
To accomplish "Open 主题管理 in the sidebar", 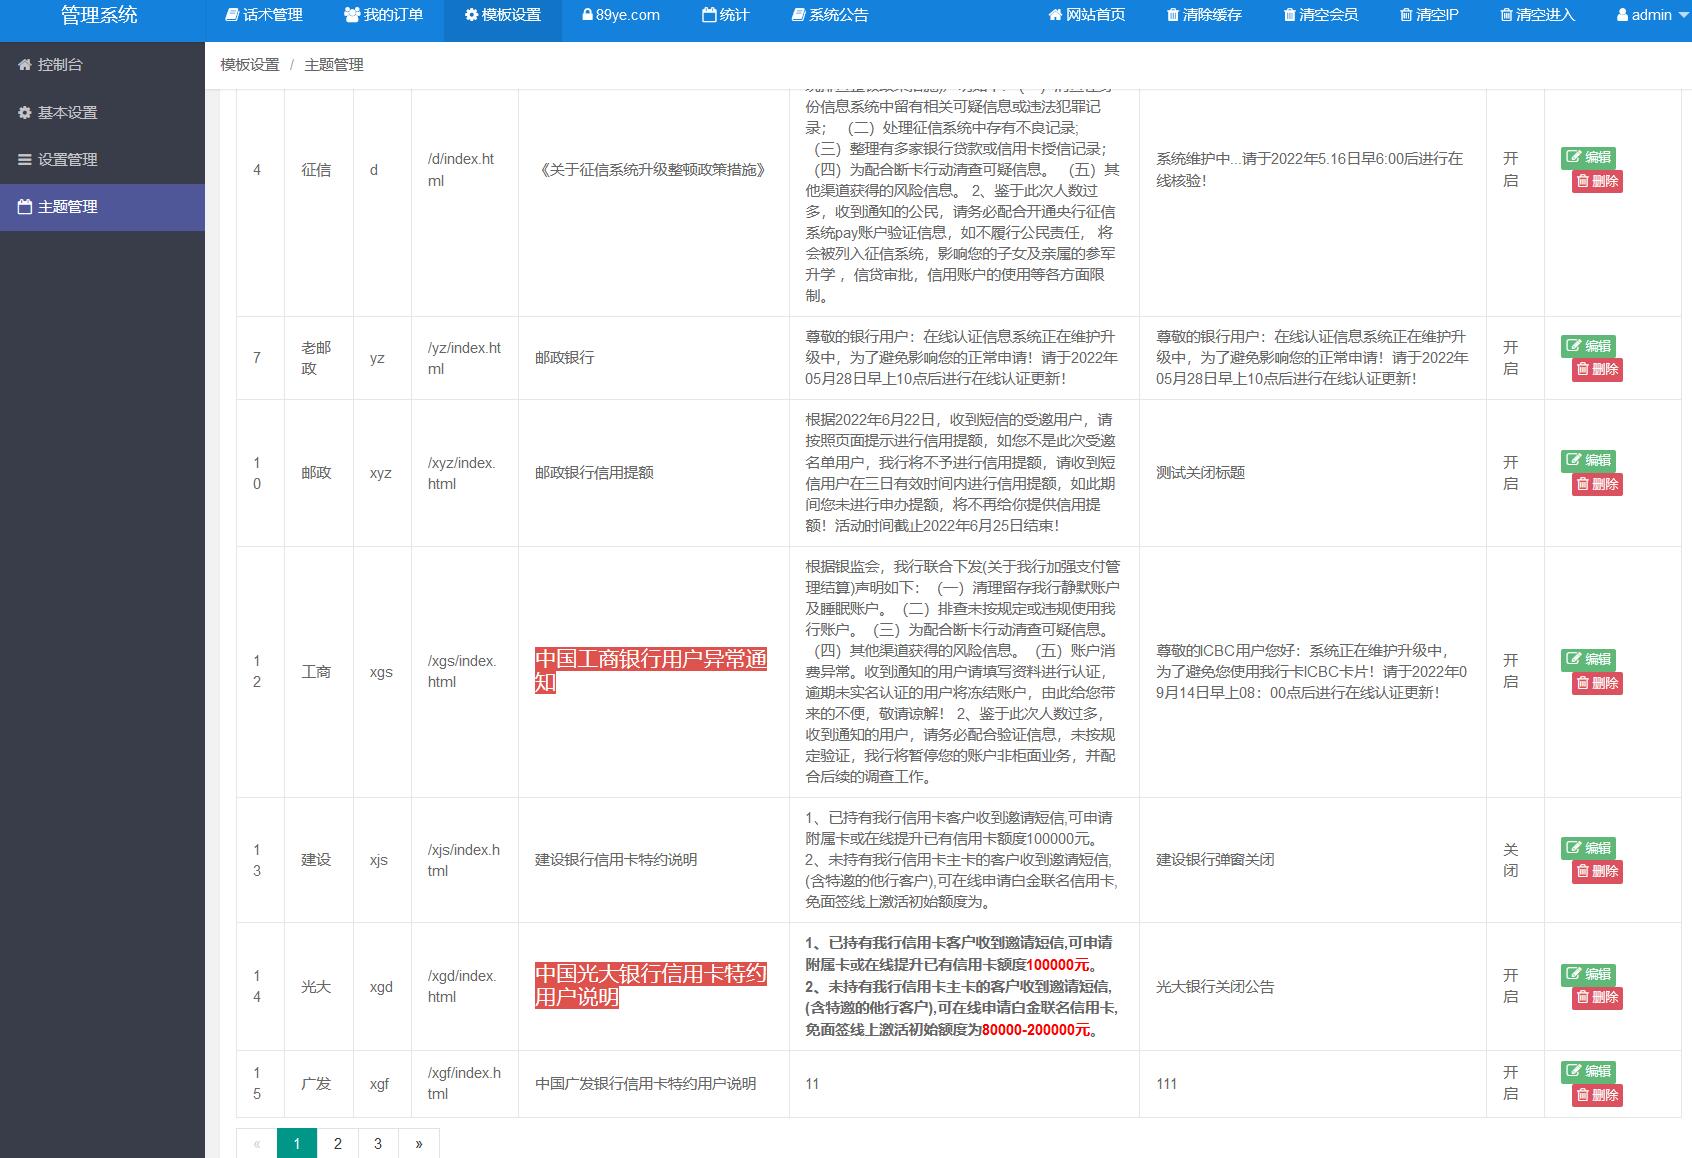I will click(102, 207).
